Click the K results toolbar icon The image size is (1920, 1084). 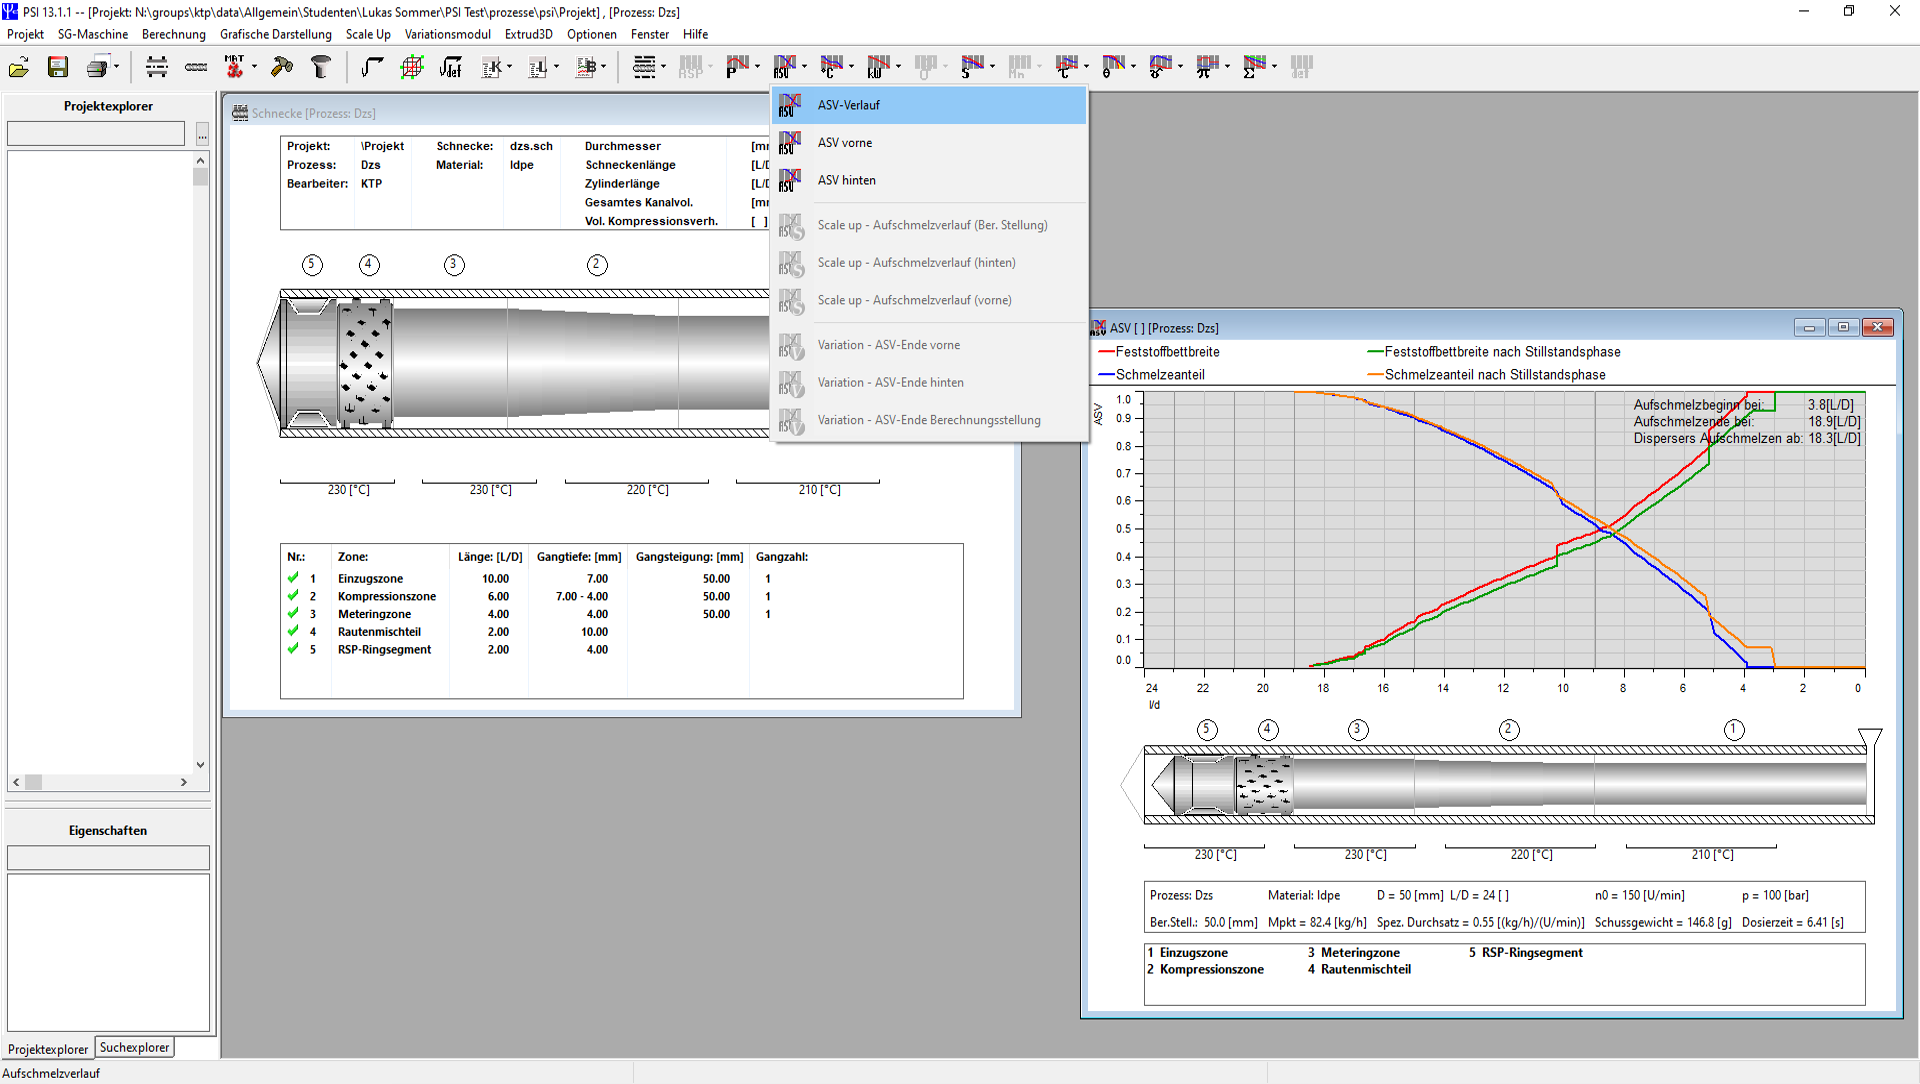492,67
